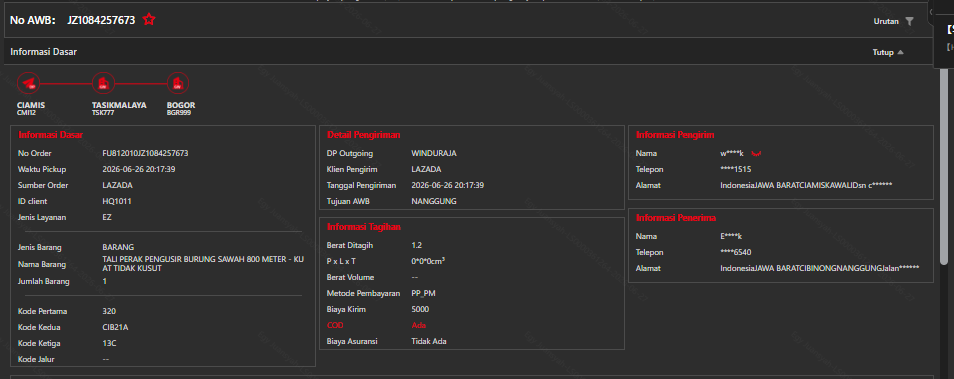Click the ID client value HQ1011
The width and height of the screenshot is (954, 379).
[117, 201]
